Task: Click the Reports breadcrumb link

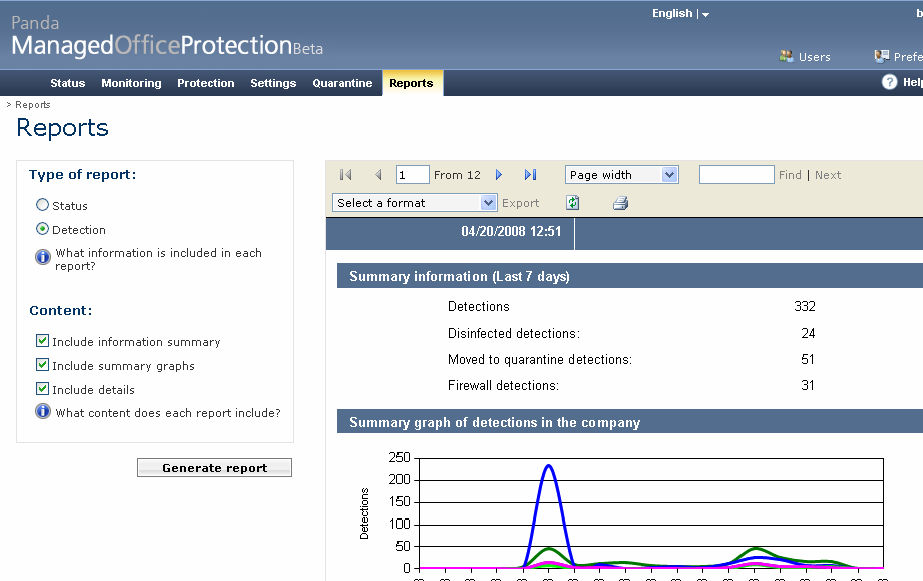Action: click(x=33, y=105)
